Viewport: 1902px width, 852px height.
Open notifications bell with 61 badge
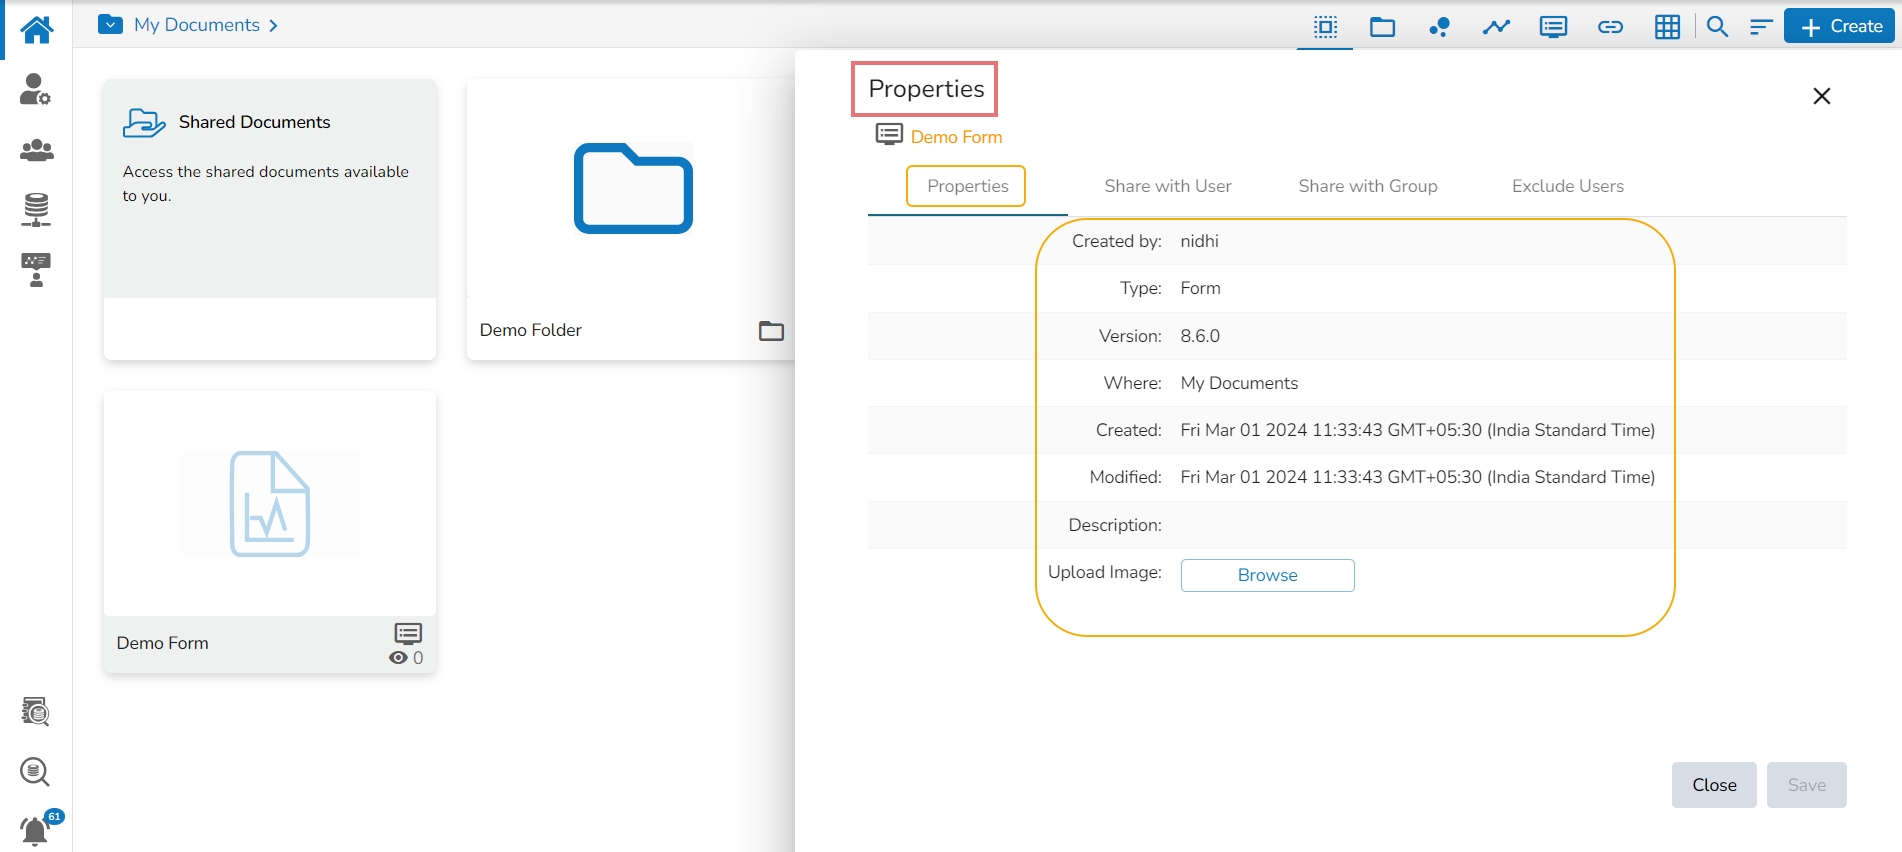coord(36,830)
